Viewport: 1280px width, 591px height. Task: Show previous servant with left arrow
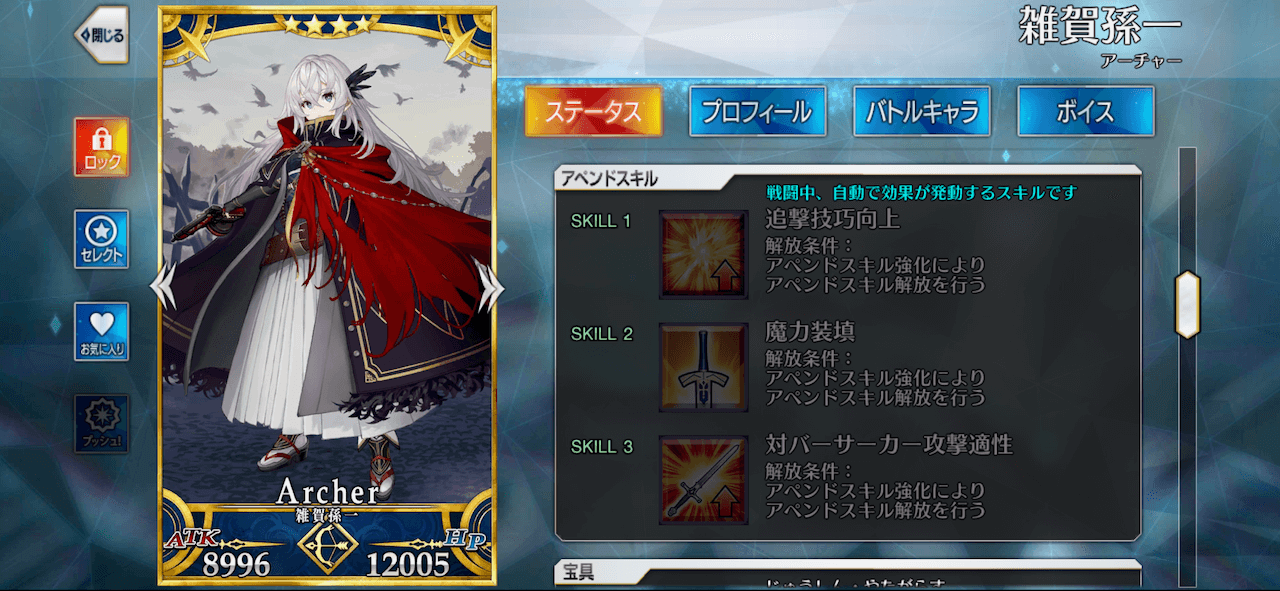click(x=163, y=288)
